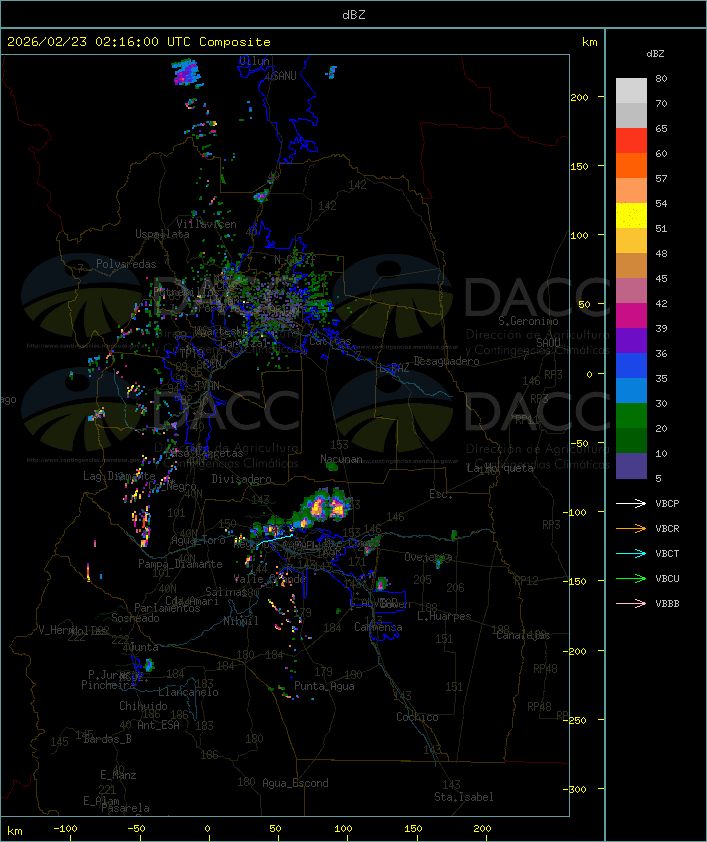This screenshot has height=842, width=707.
Task: Click the Punta_Agua place label
Action: coord(324,686)
